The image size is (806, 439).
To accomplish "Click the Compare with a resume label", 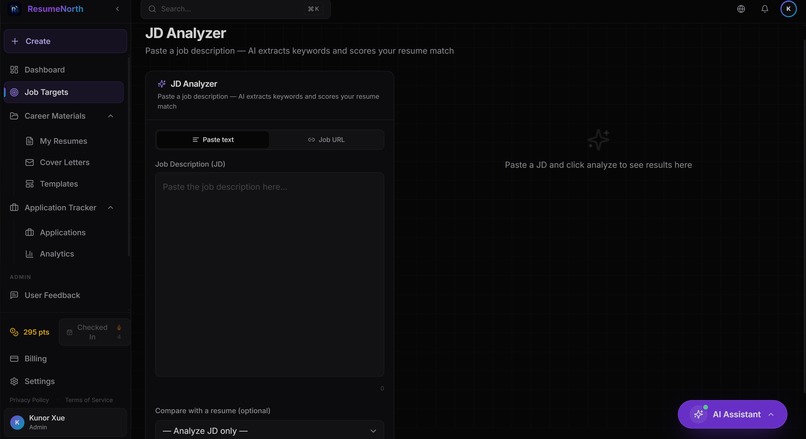I will (x=213, y=411).
